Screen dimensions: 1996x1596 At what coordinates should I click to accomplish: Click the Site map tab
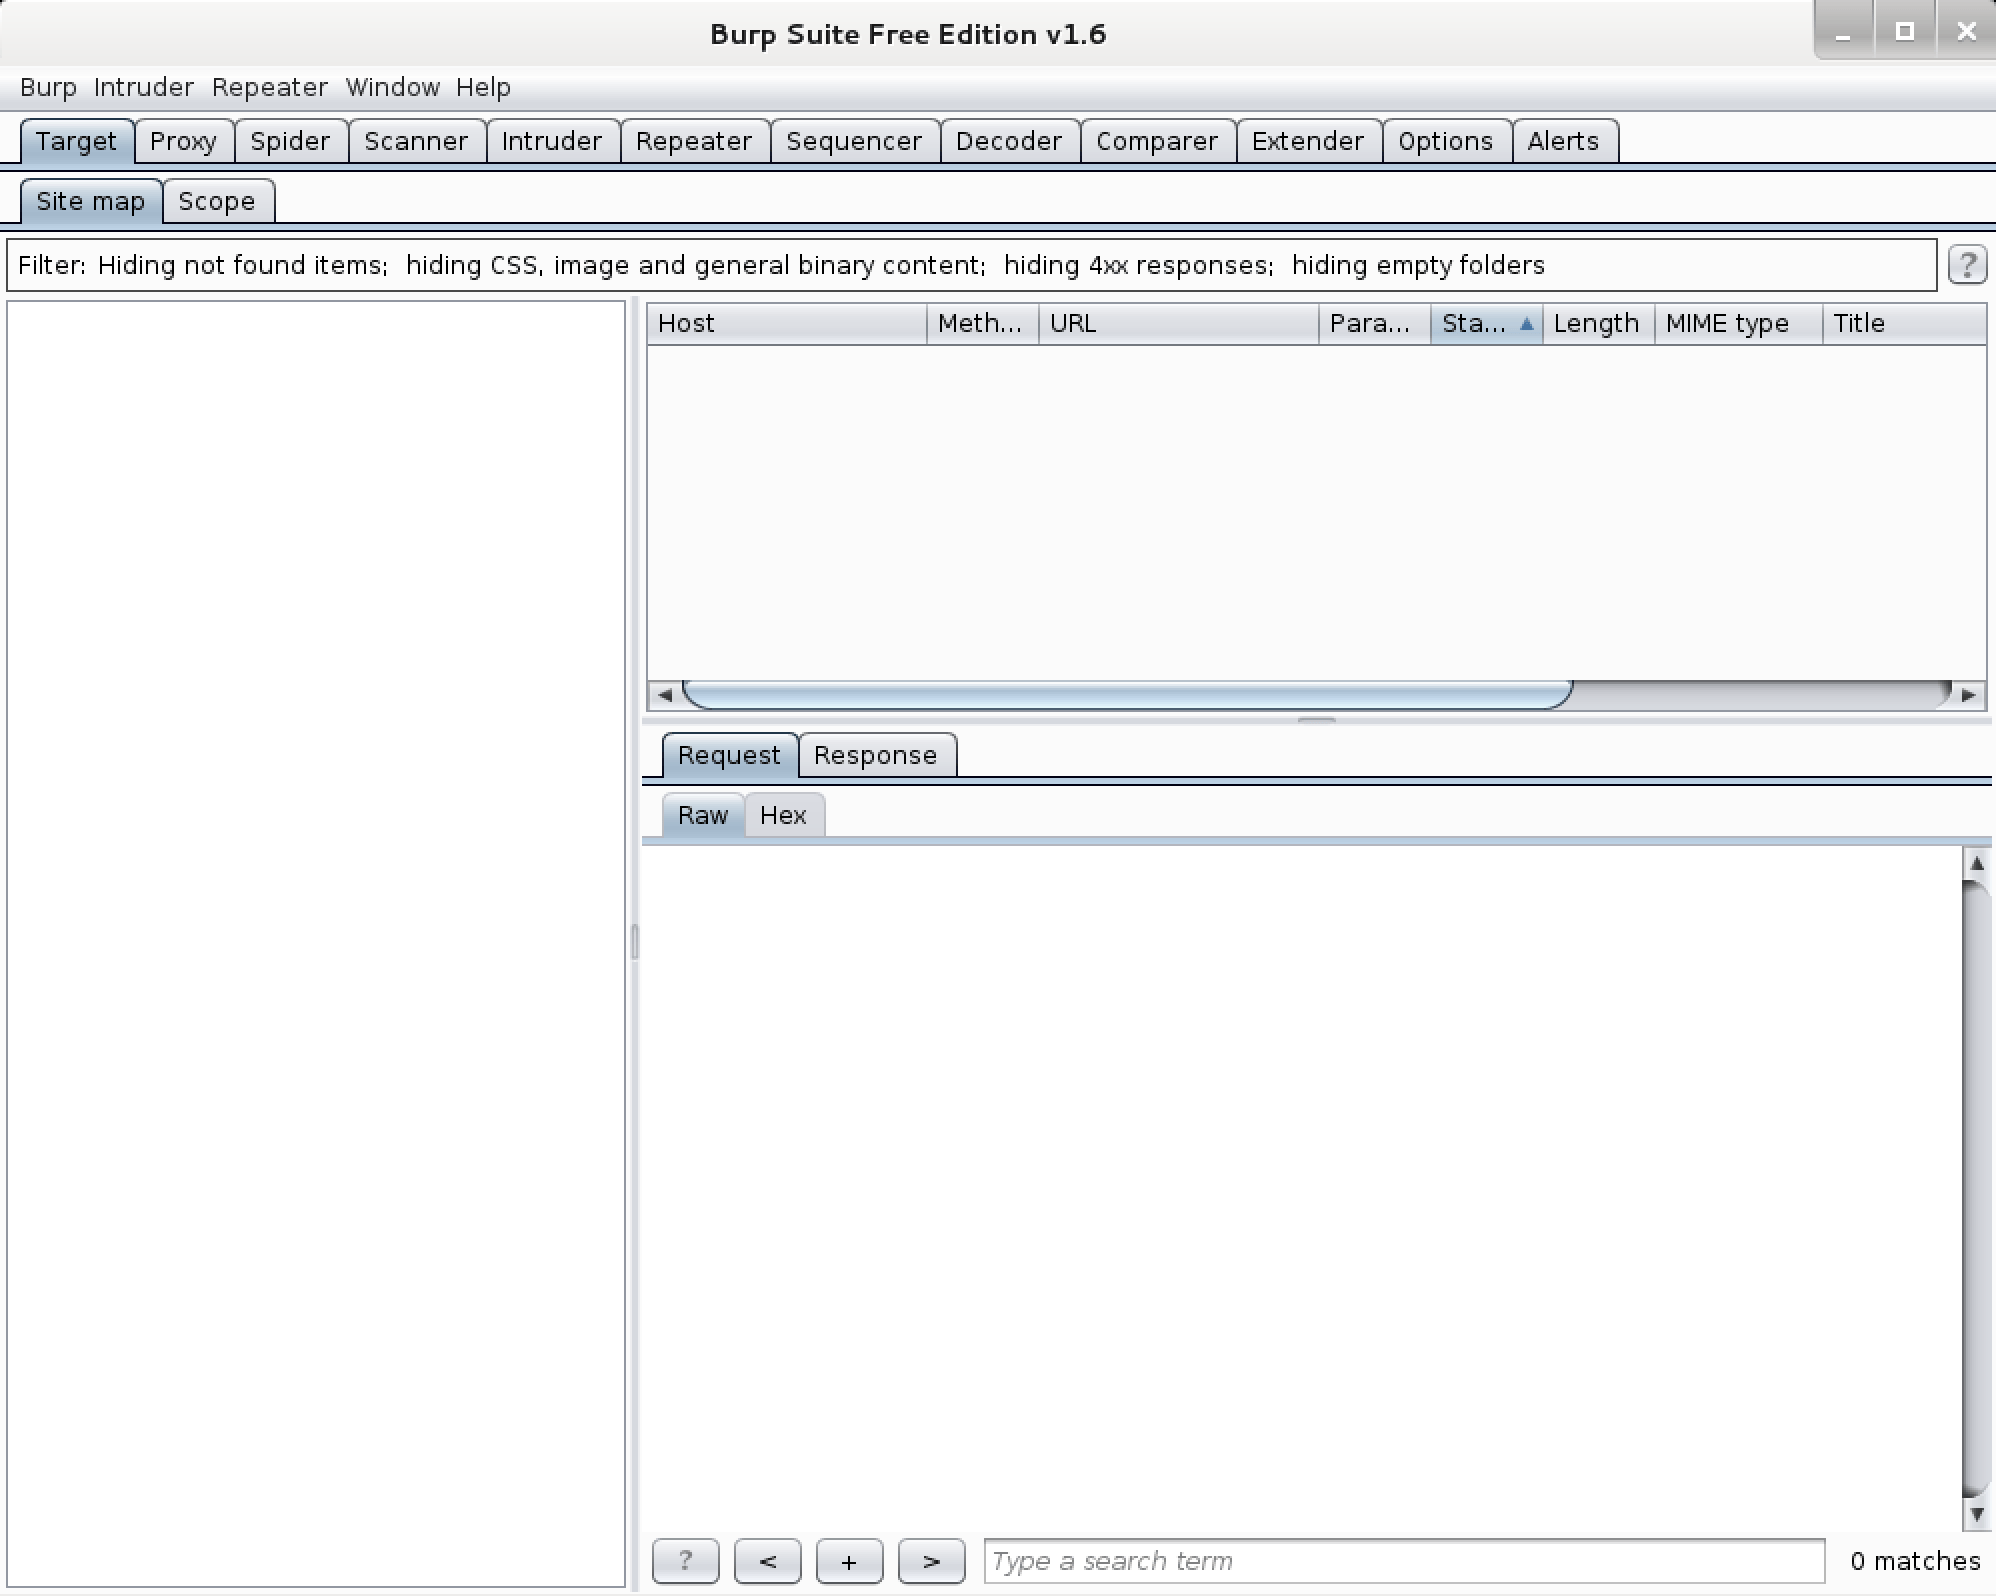[x=88, y=199]
